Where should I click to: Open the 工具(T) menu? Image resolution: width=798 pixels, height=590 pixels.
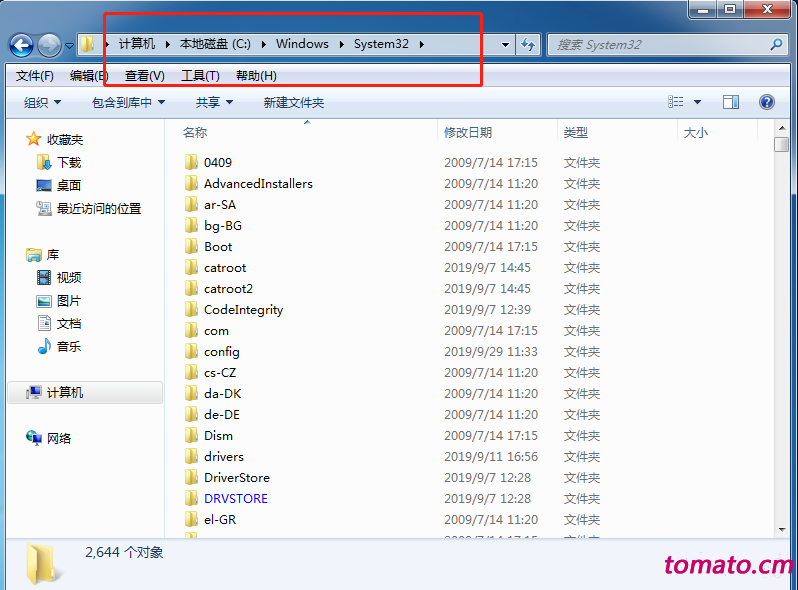point(200,76)
